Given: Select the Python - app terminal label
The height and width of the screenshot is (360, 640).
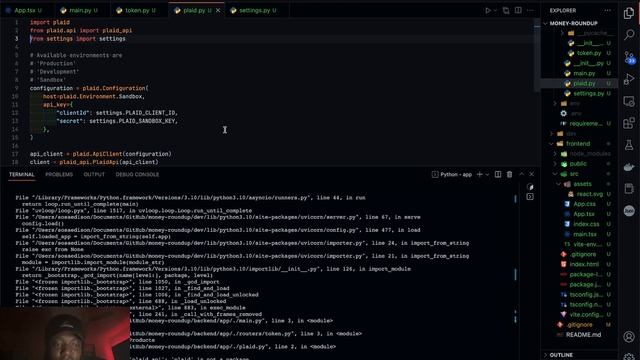Looking at the screenshot, I should coord(452,174).
